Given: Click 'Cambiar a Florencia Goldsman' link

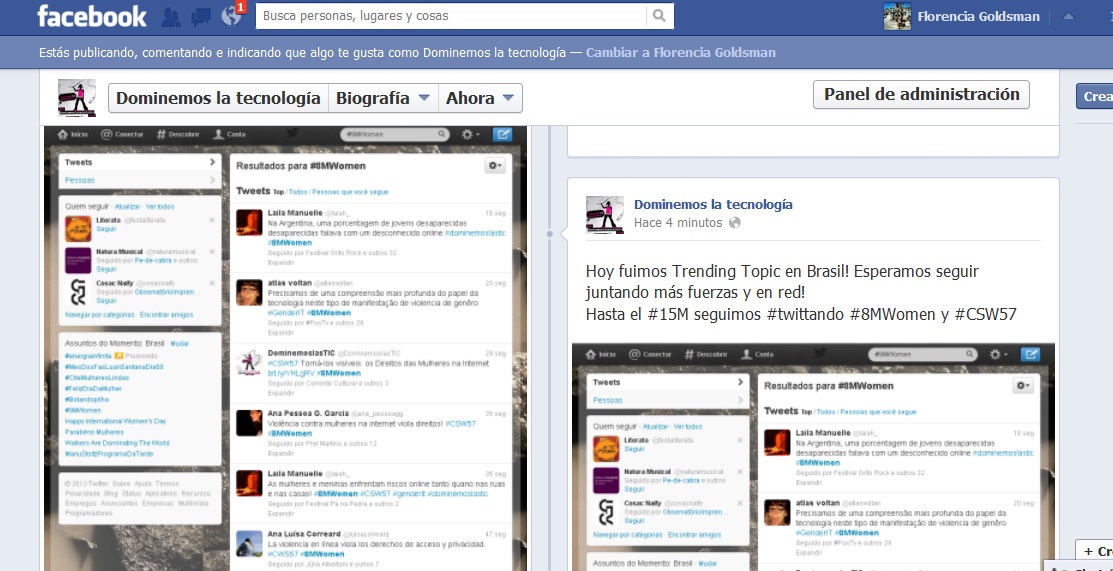Looking at the screenshot, I should click(x=681, y=53).
